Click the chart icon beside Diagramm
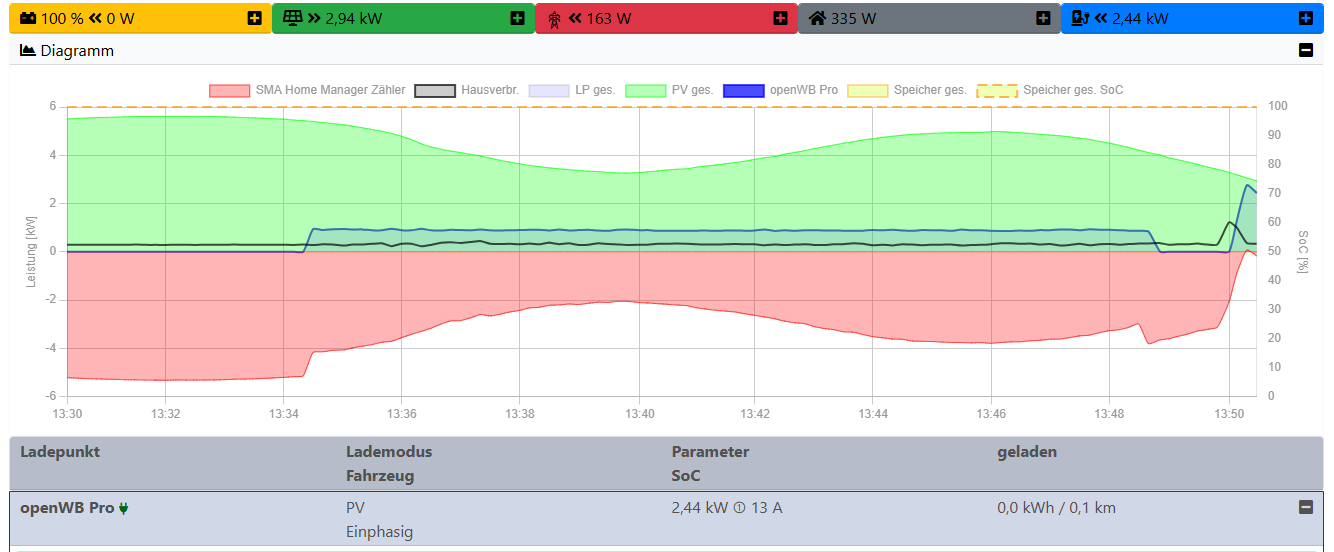The width and height of the screenshot is (1334, 552). pyautogui.click(x=28, y=50)
